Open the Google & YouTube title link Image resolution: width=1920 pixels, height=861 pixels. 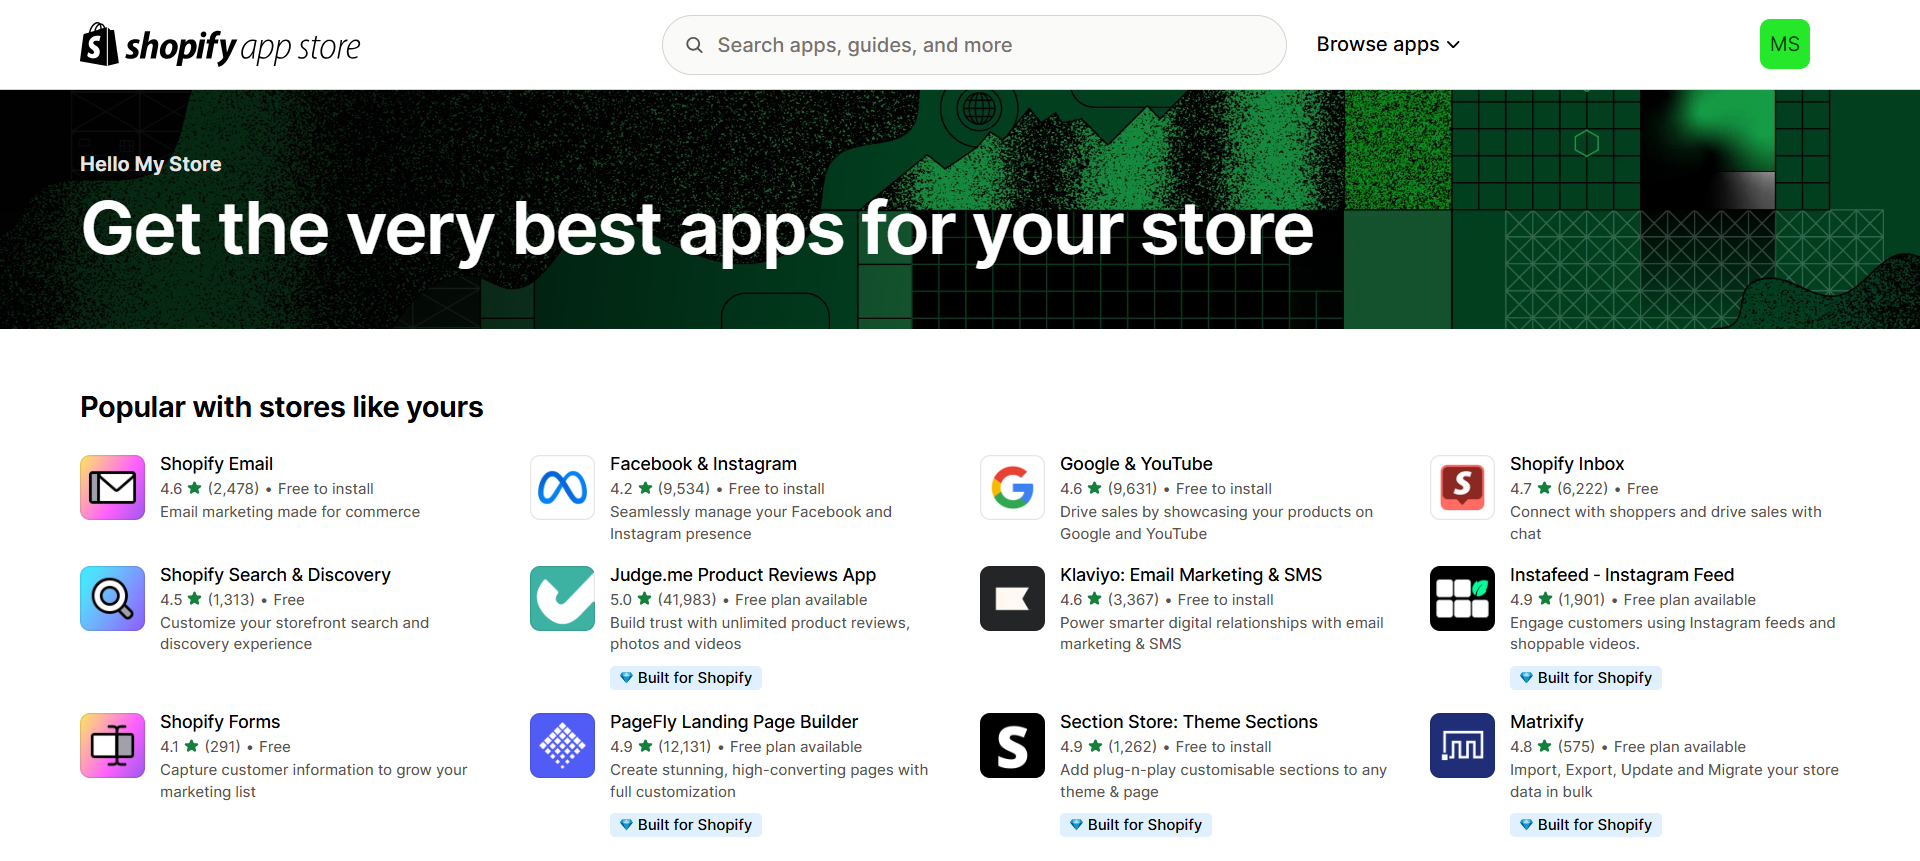tap(1136, 464)
